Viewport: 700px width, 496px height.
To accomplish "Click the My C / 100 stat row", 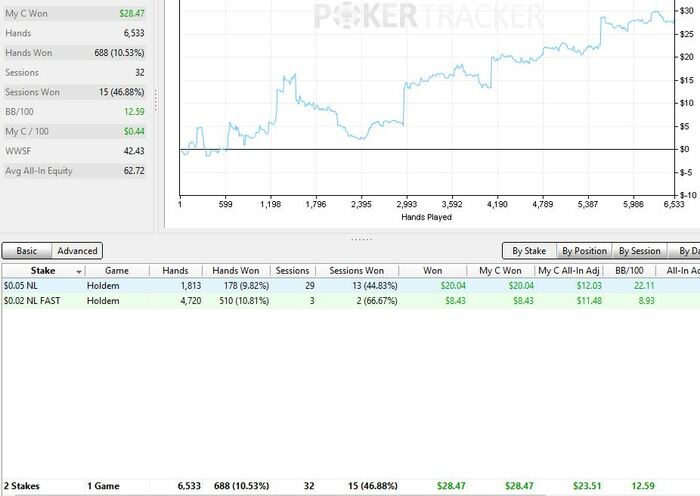I will click(x=75, y=131).
